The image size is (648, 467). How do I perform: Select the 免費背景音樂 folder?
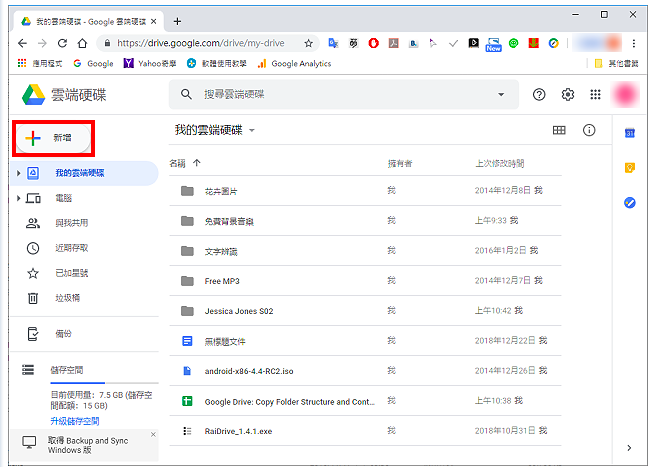coord(365,221)
